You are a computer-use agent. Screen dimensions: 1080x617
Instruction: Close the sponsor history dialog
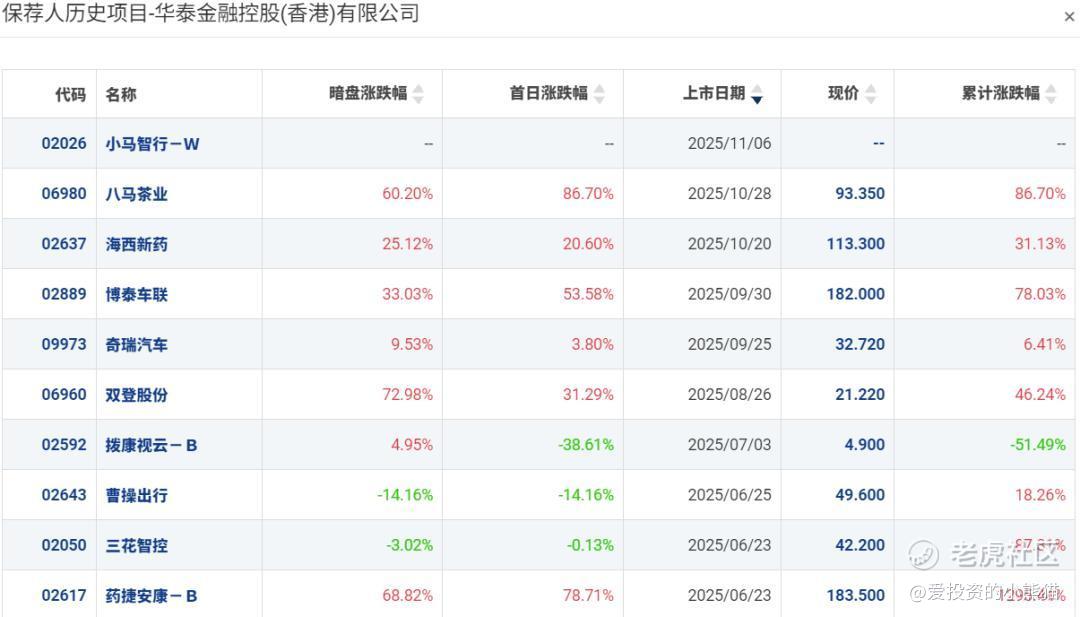click(x=1069, y=17)
